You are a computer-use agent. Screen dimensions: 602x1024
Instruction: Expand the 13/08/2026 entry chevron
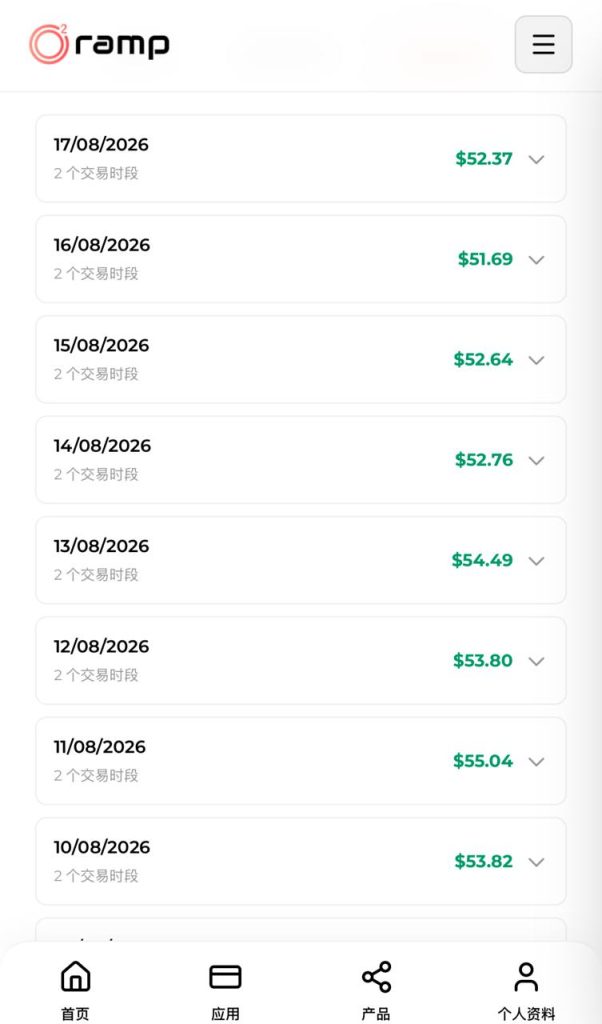(x=536, y=561)
